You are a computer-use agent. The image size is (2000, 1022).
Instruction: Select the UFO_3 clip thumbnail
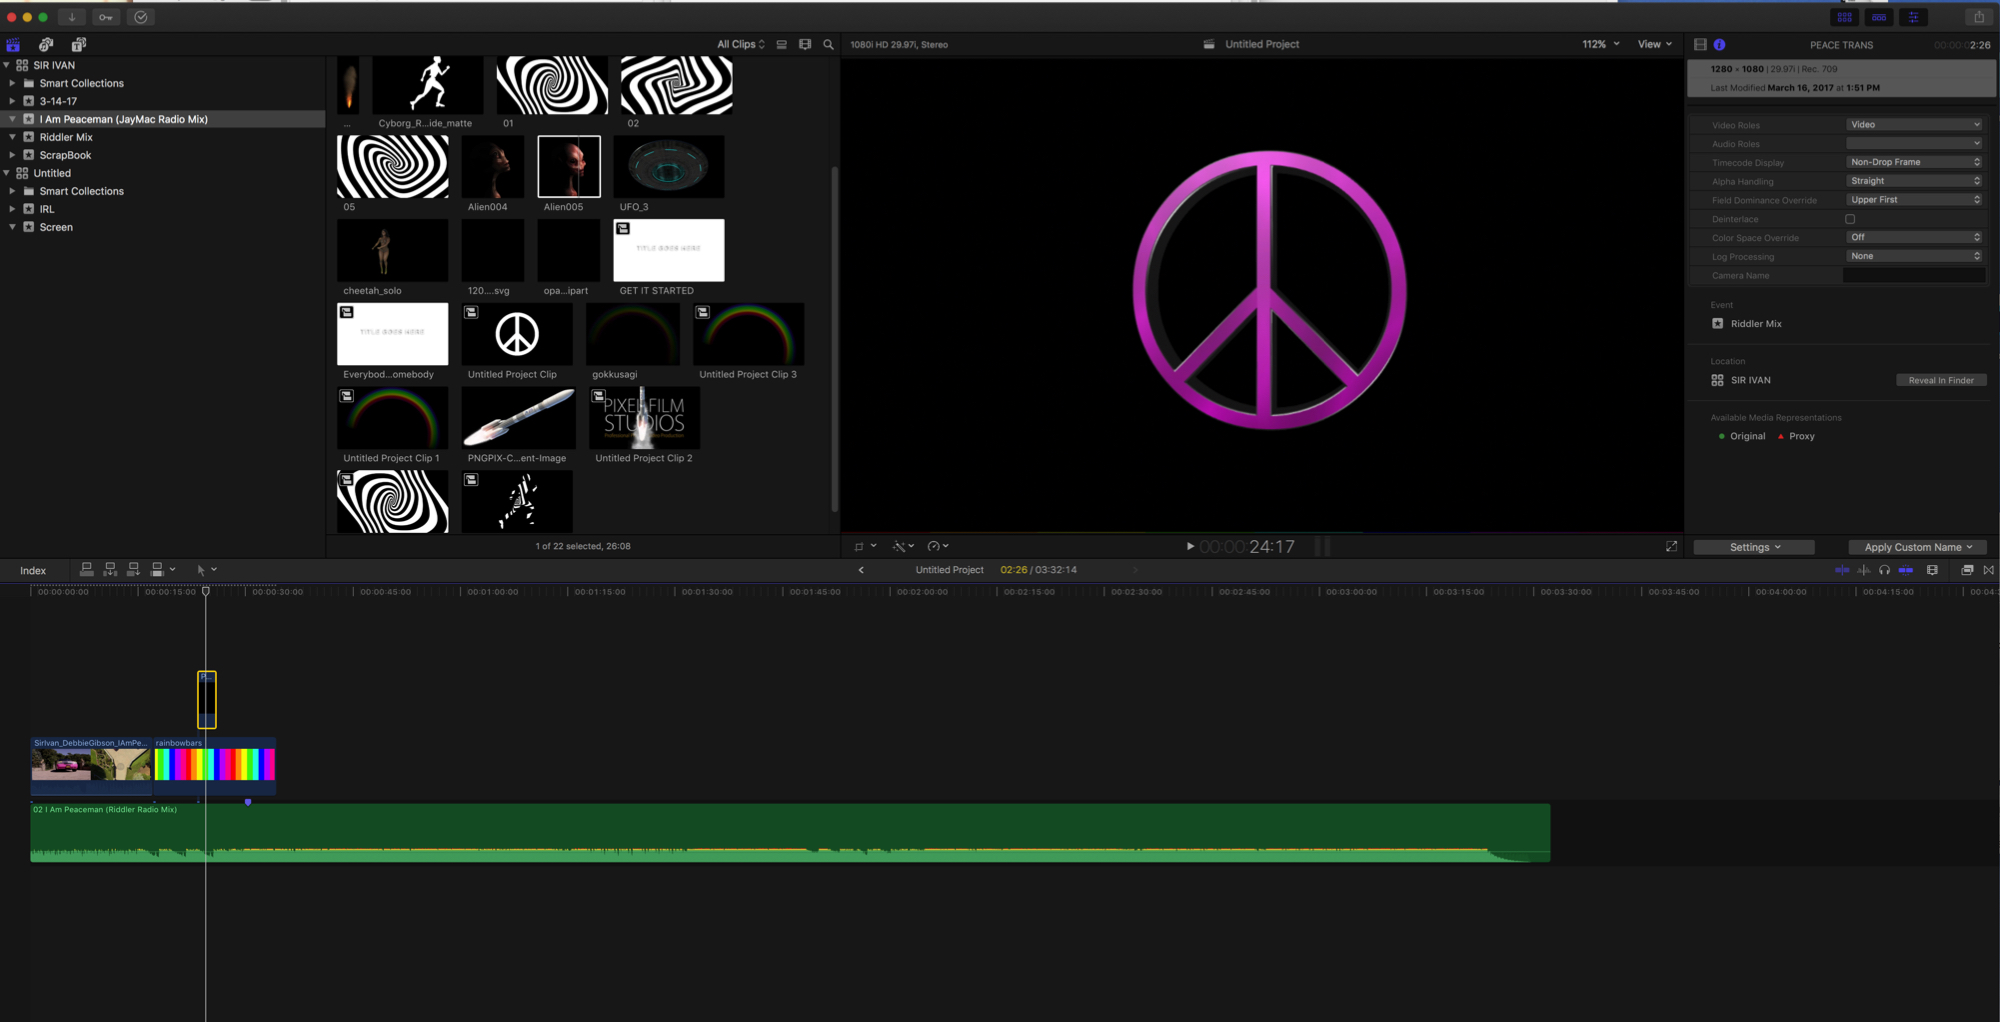[669, 166]
